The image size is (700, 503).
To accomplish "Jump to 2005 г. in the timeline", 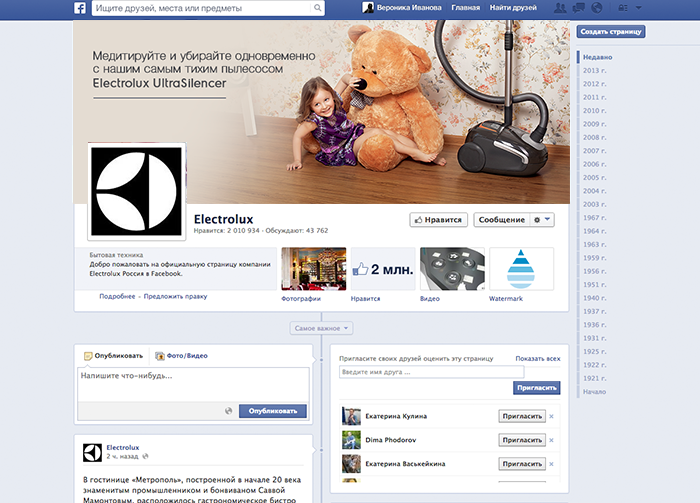I will coord(594,178).
